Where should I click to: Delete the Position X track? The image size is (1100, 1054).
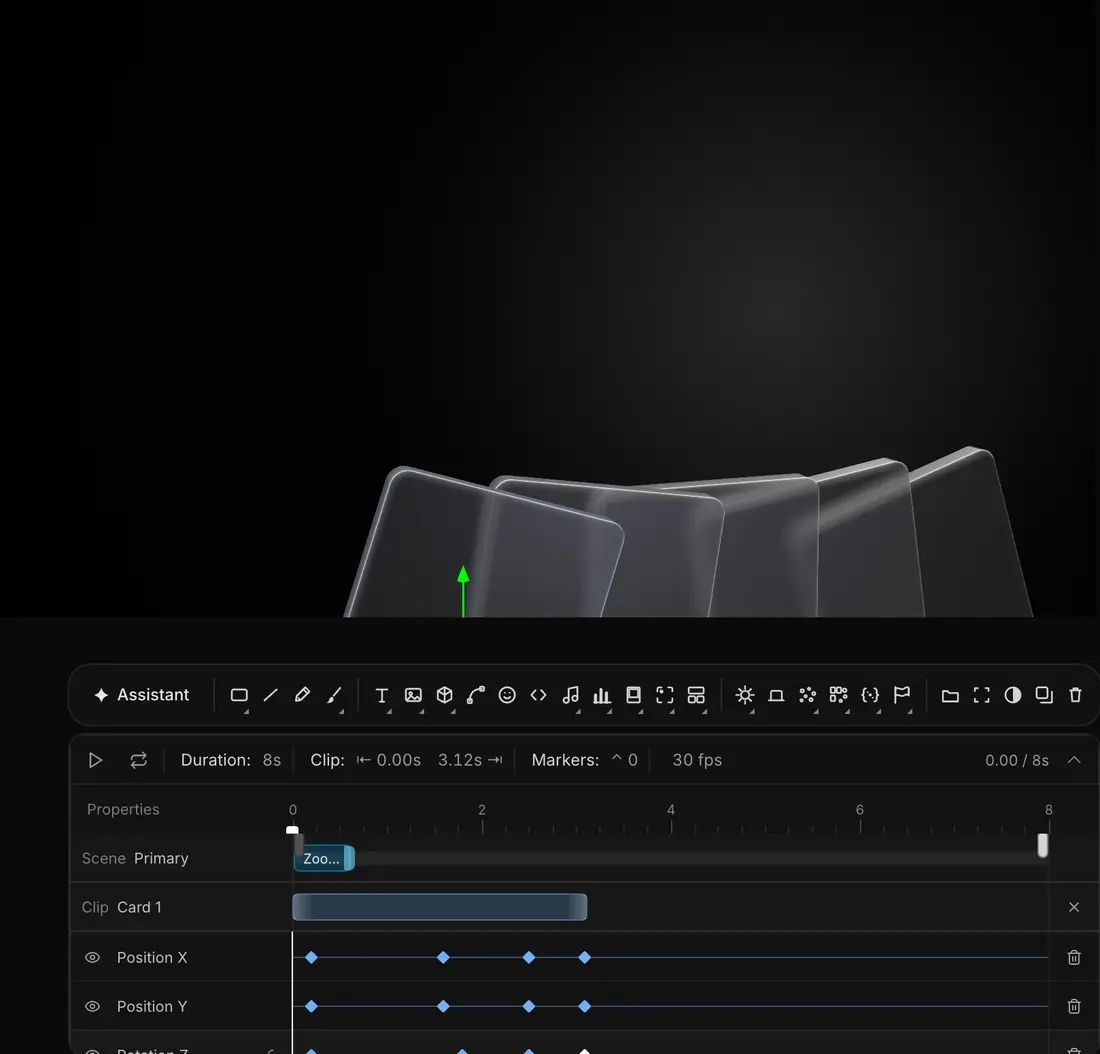[x=1074, y=957]
